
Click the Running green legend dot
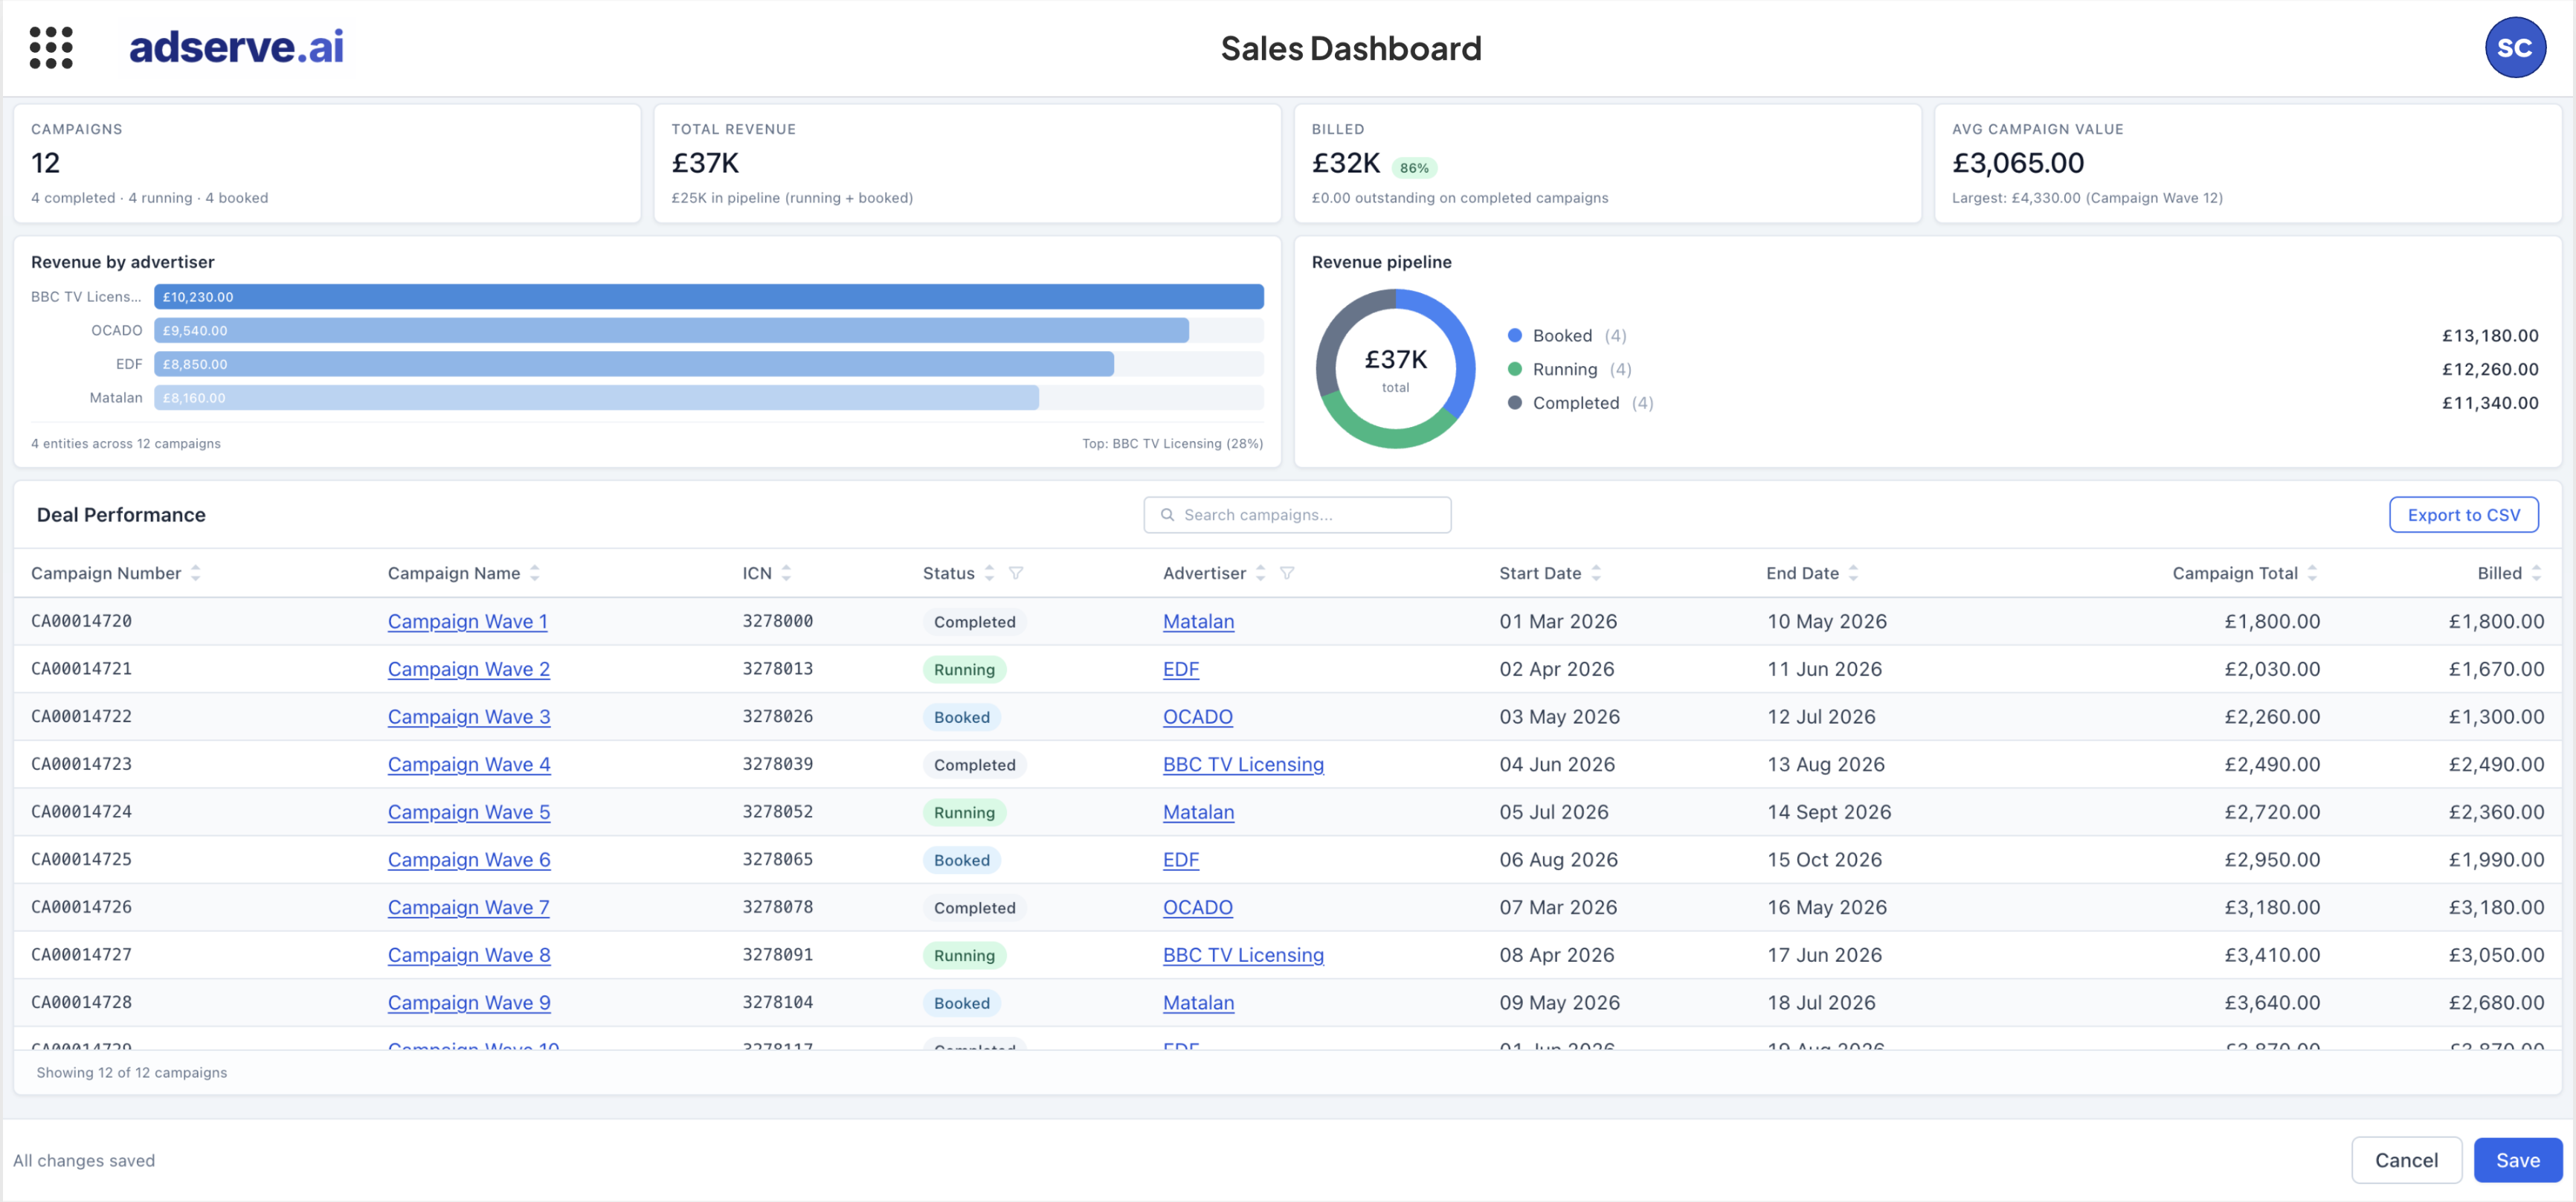click(x=1514, y=369)
